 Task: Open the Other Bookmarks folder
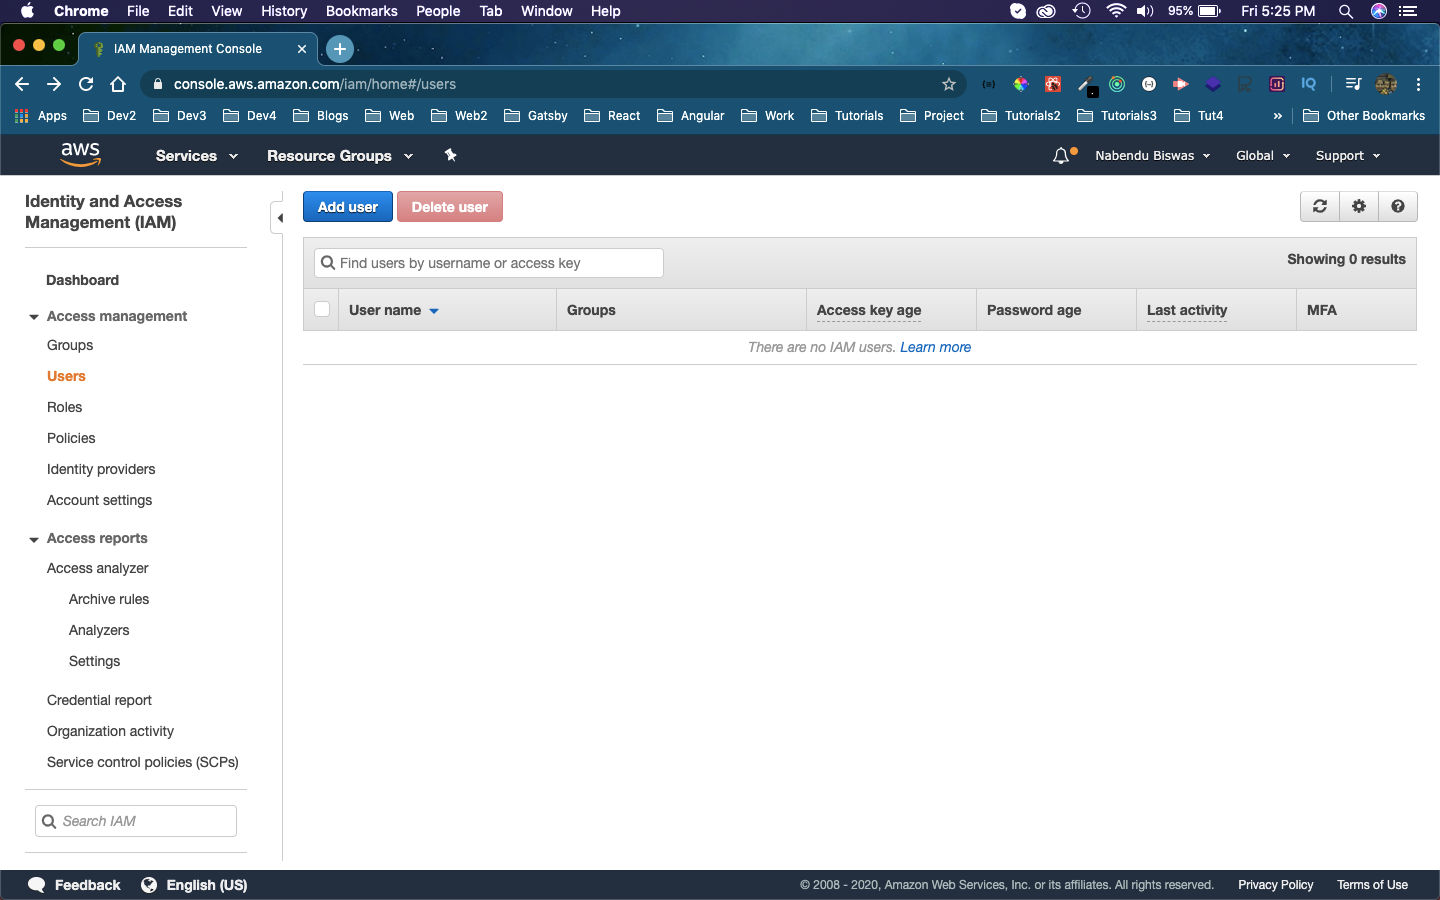[1364, 116]
